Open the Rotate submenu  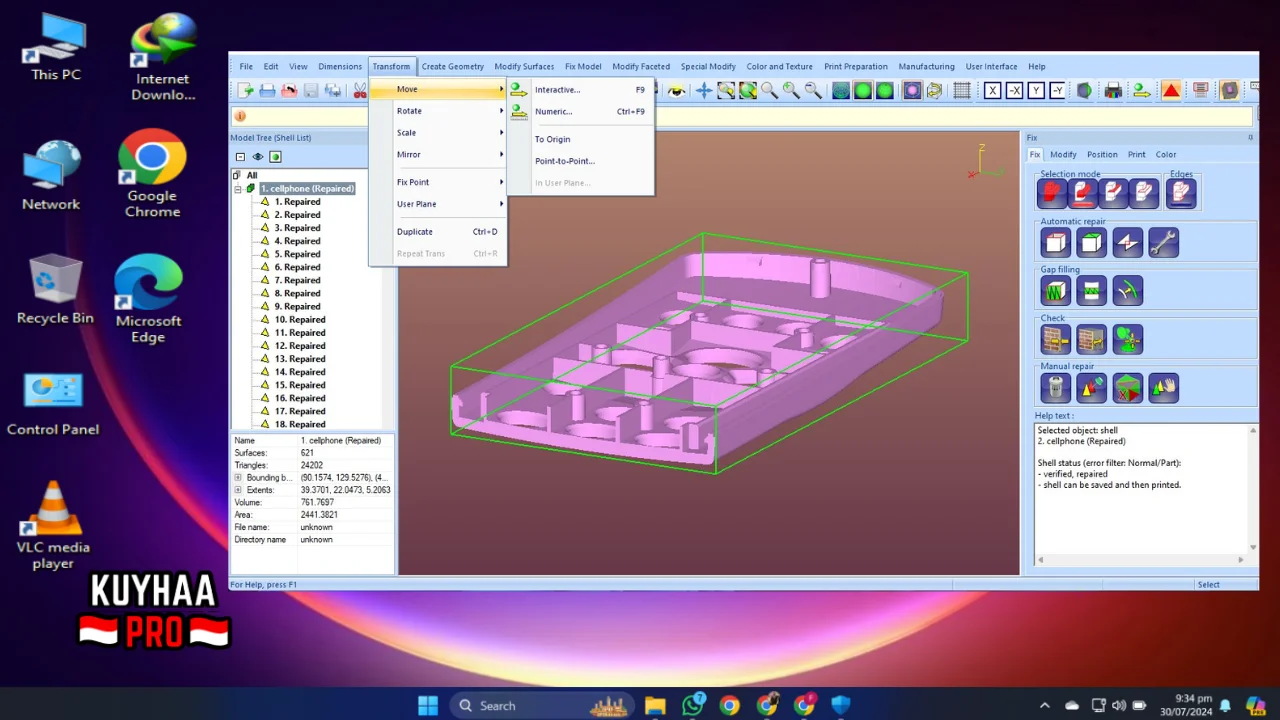438,111
